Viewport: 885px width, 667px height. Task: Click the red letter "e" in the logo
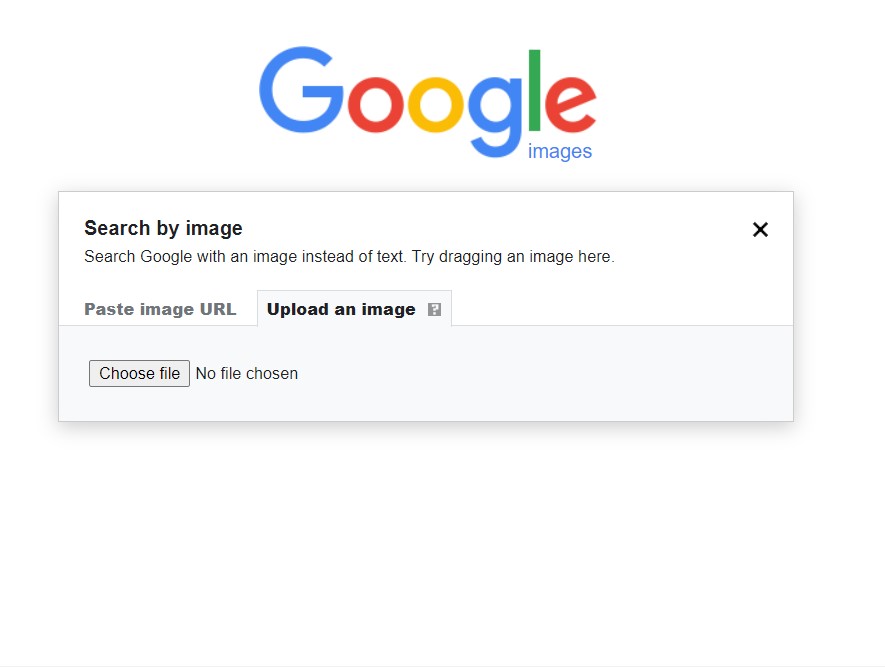571,104
